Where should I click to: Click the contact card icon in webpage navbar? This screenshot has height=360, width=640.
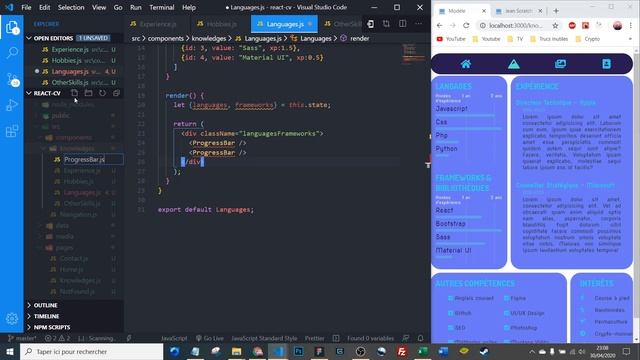tap(607, 64)
